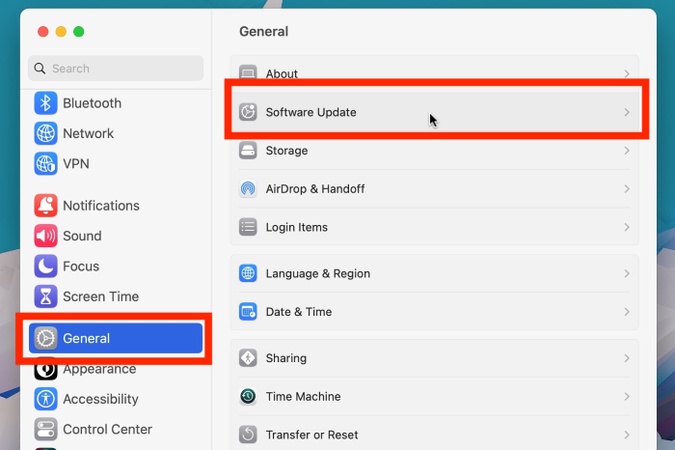Select General in the sidebar
This screenshot has width=675, height=450.
(115, 338)
